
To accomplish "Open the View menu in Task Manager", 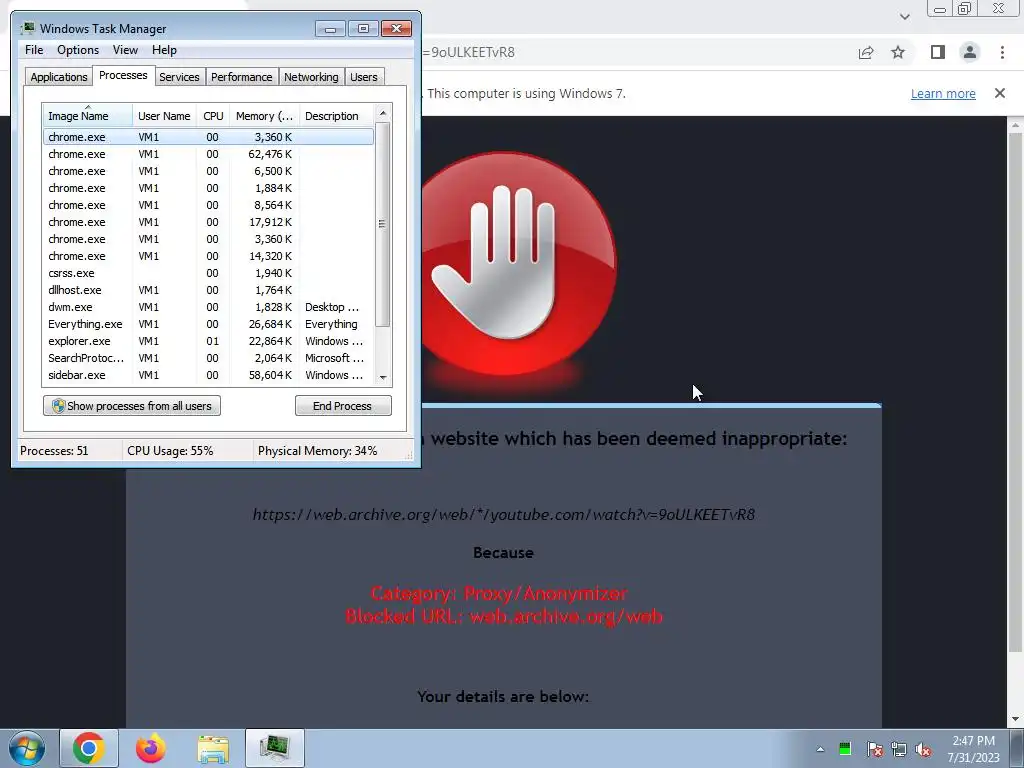I will pyautogui.click(x=125, y=50).
